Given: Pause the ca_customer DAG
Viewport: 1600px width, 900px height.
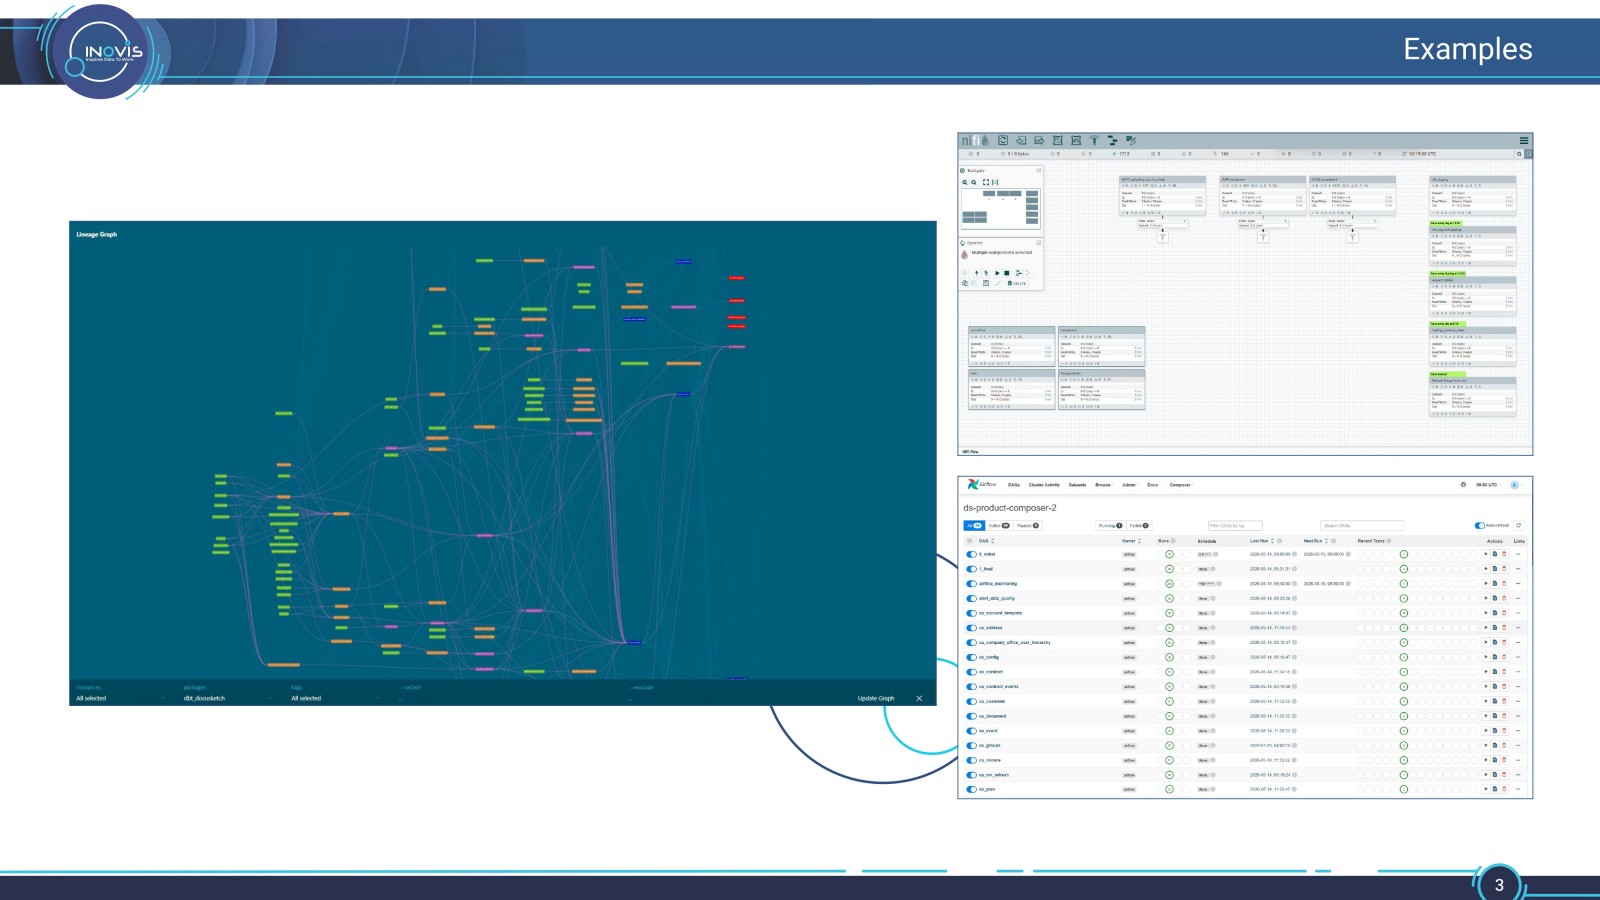Looking at the screenshot, I should coord(971,701).
